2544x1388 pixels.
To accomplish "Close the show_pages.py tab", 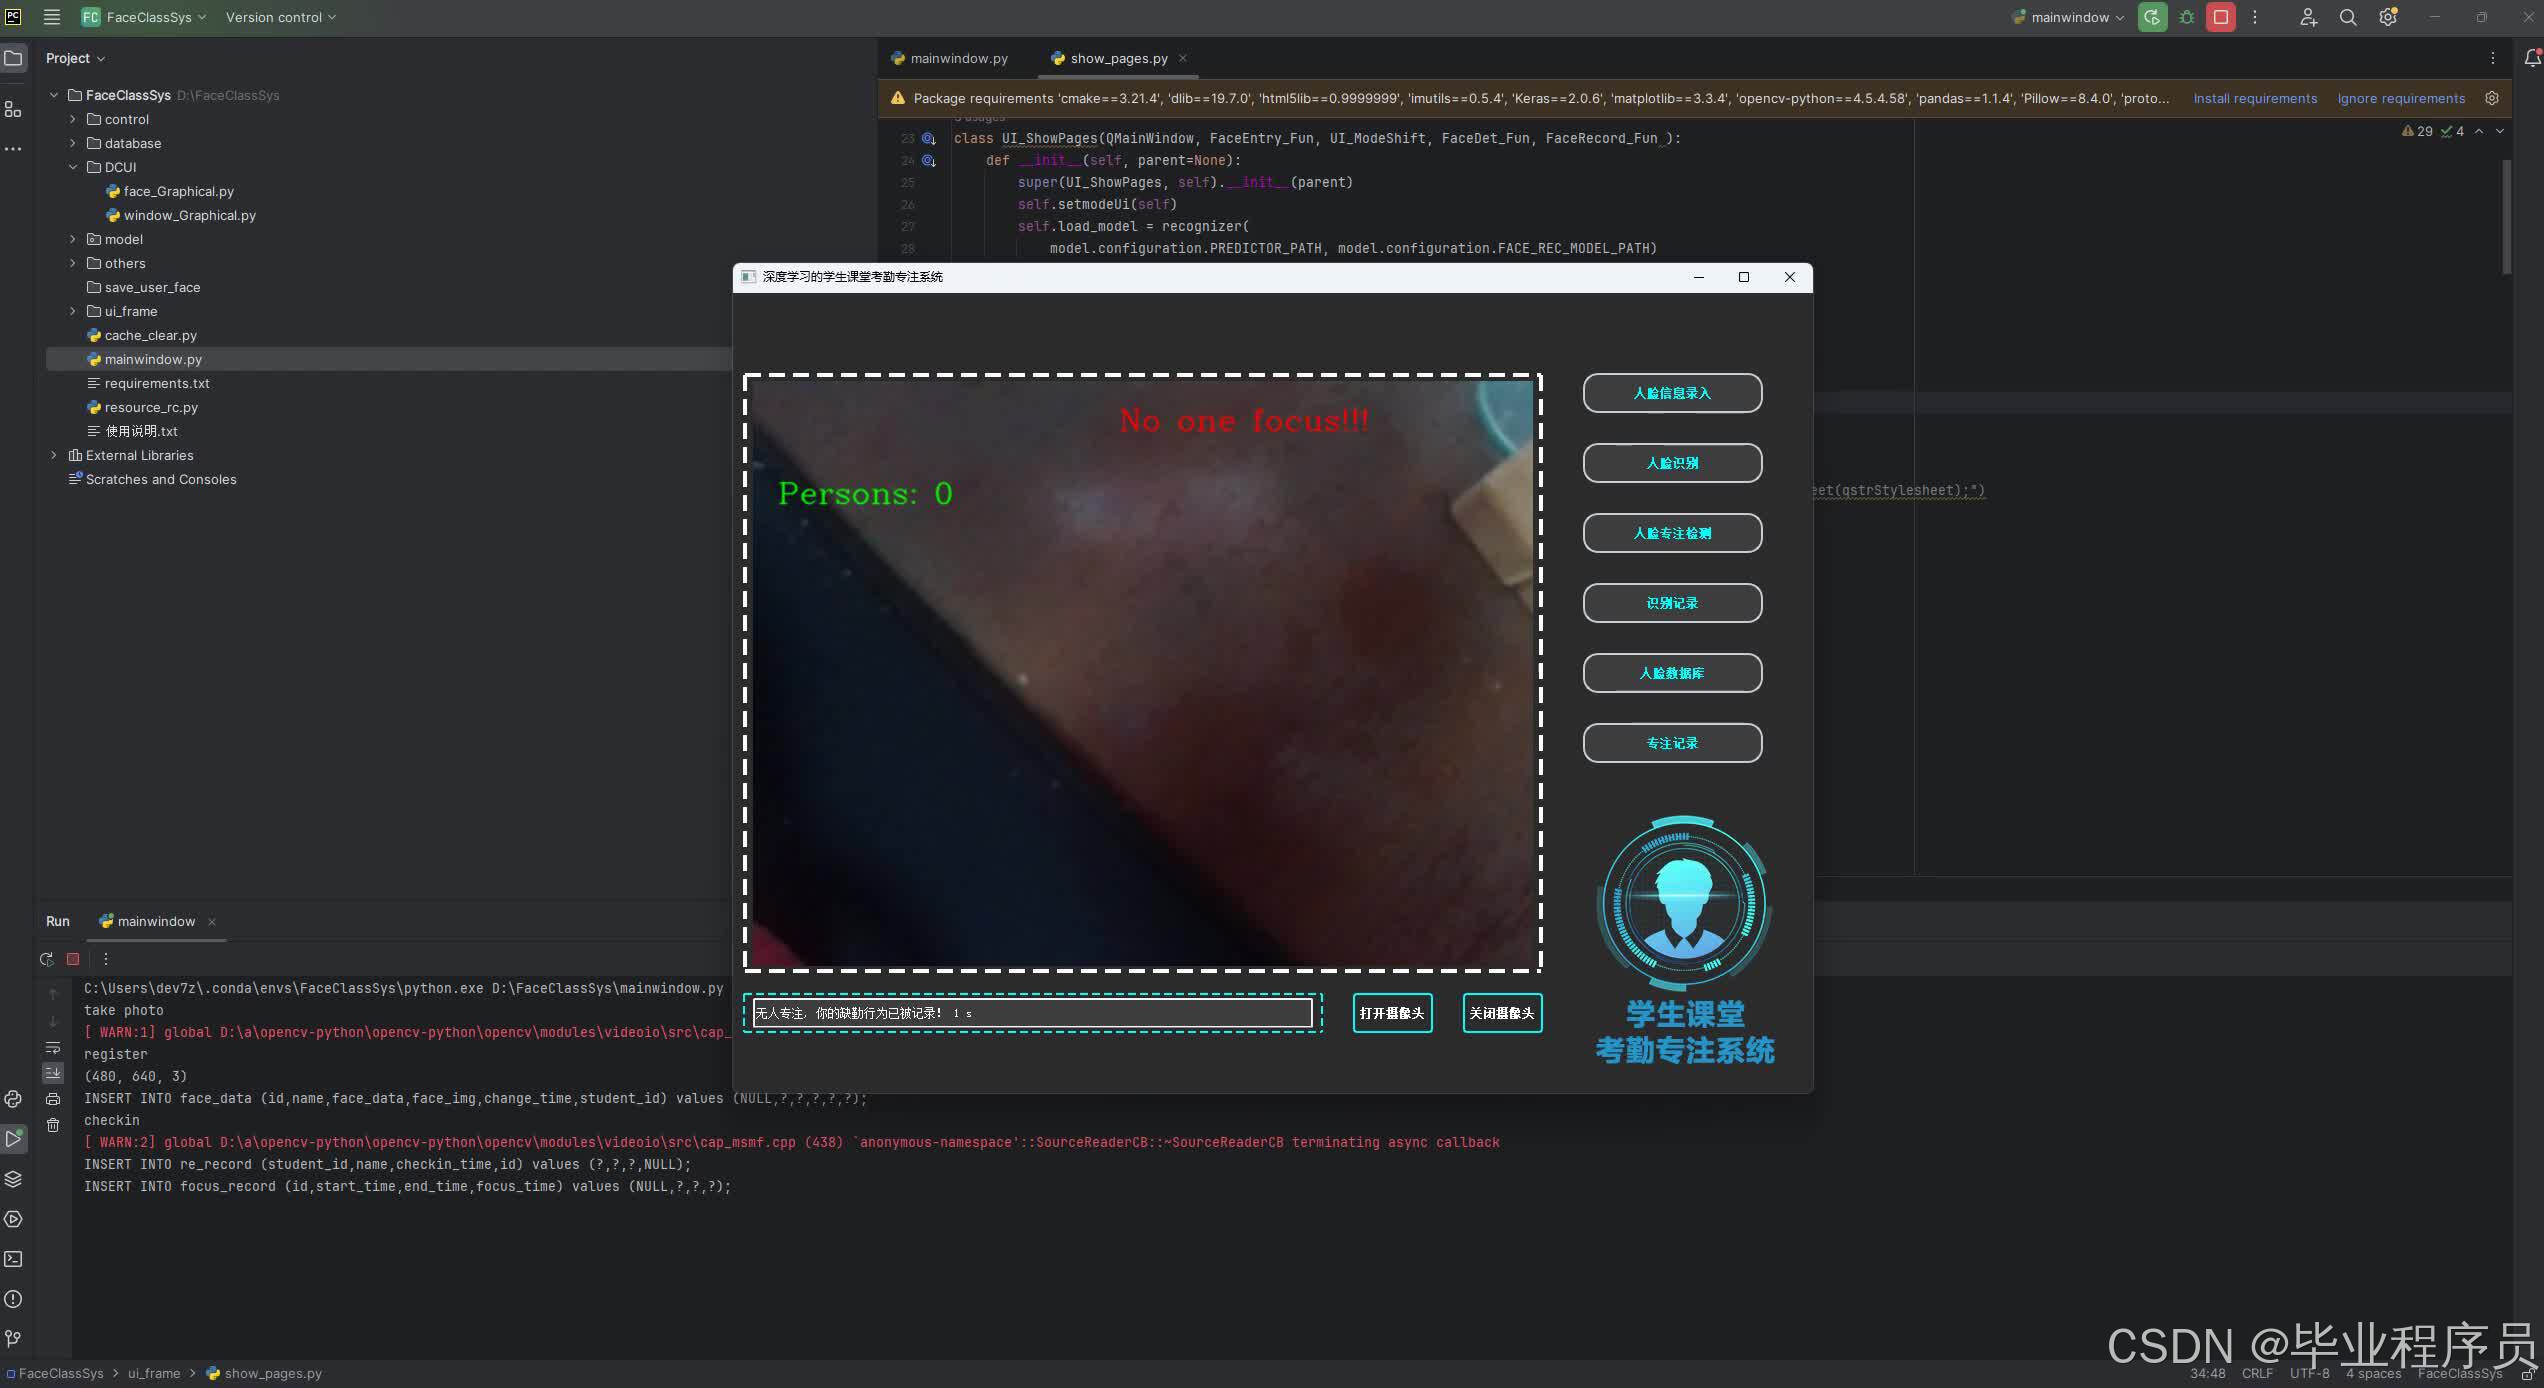I will point(1183,58).
